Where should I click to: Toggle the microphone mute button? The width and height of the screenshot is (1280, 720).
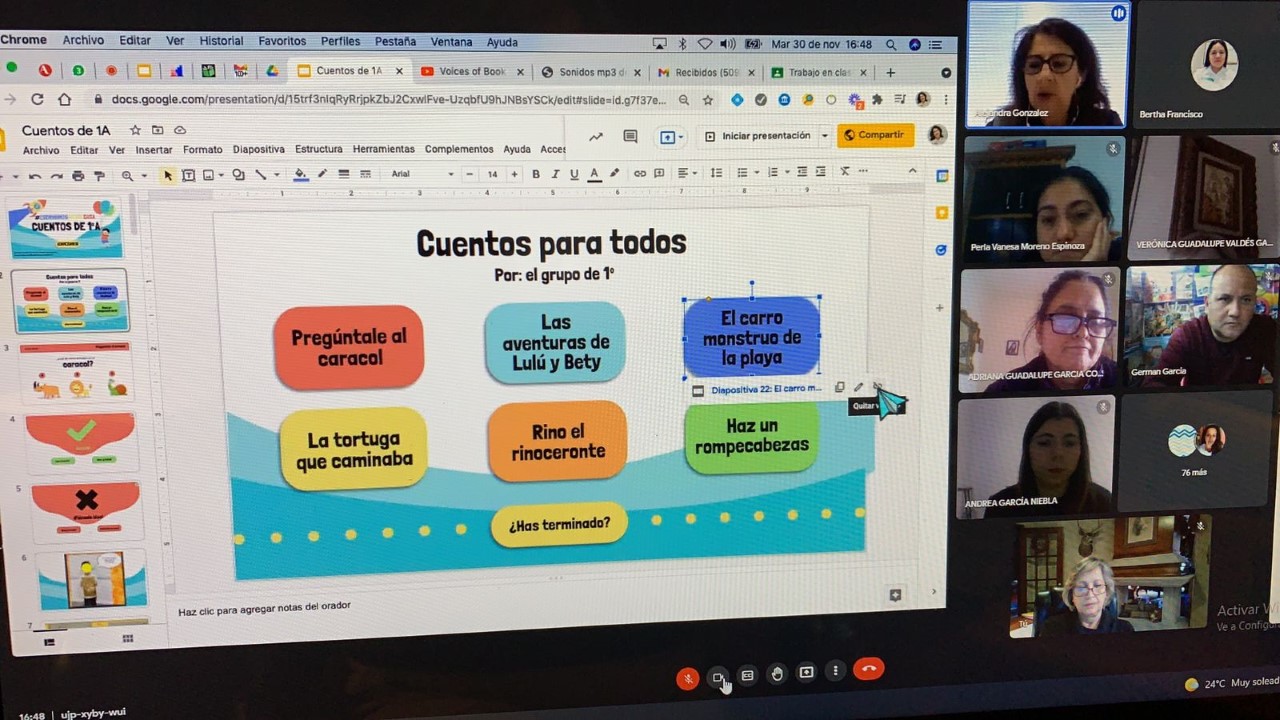[x=688, y=678]
